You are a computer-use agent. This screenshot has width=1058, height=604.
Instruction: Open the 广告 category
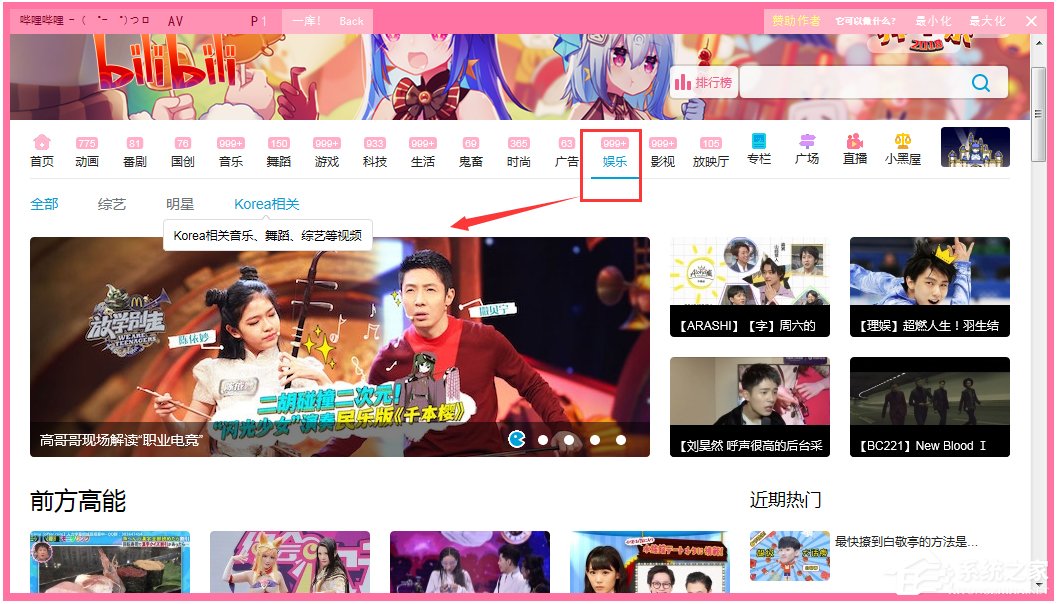[567, 152]
